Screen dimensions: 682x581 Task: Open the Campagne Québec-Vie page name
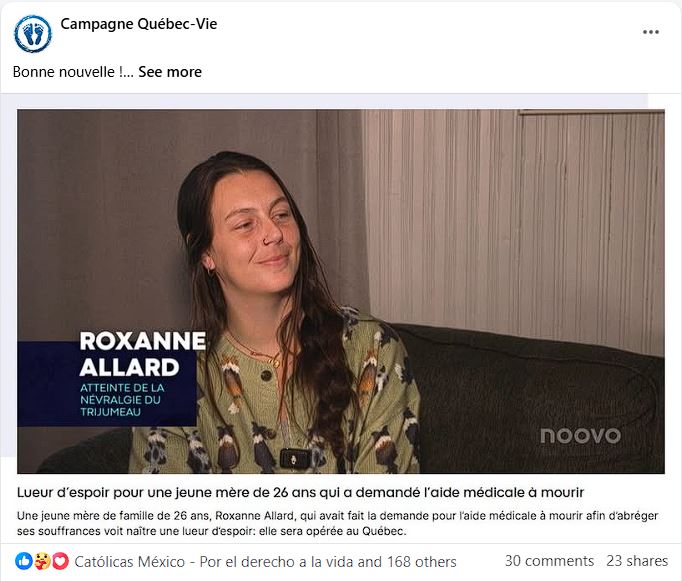139,24
